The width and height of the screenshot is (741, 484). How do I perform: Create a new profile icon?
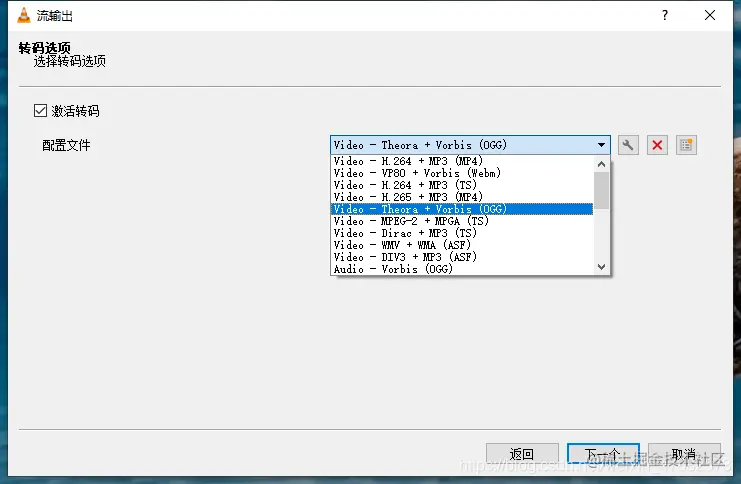coord(686,145)
